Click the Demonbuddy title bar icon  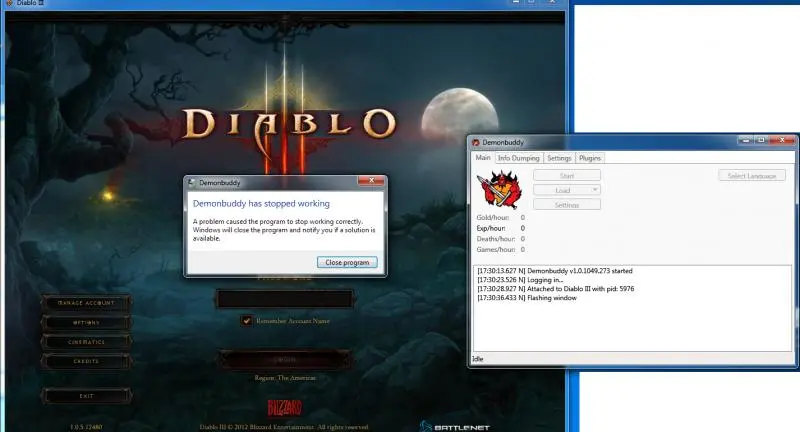point(476,143)
